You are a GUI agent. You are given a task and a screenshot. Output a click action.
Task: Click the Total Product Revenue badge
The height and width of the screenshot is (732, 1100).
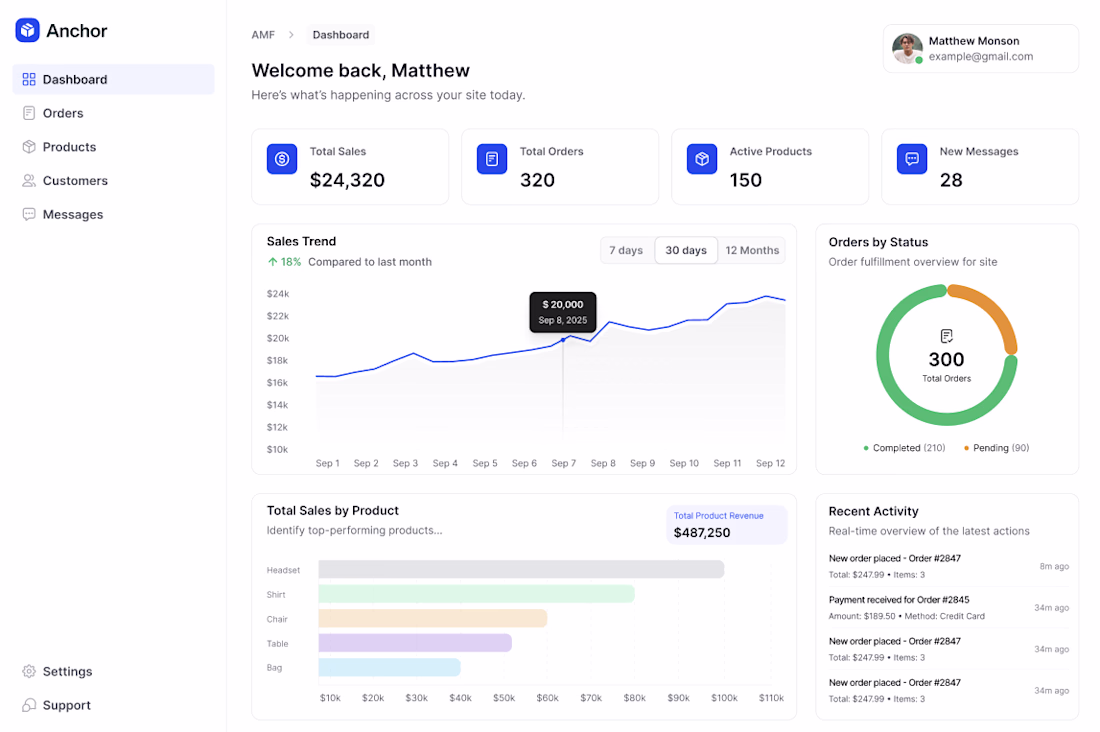726,524
